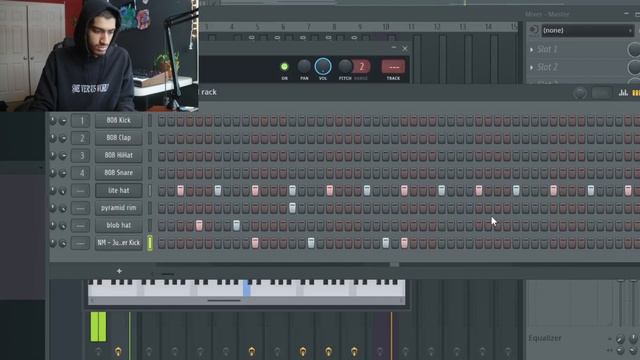Add a channel with the plus button
Screen dimensions: 640x360
pos(119,271)
